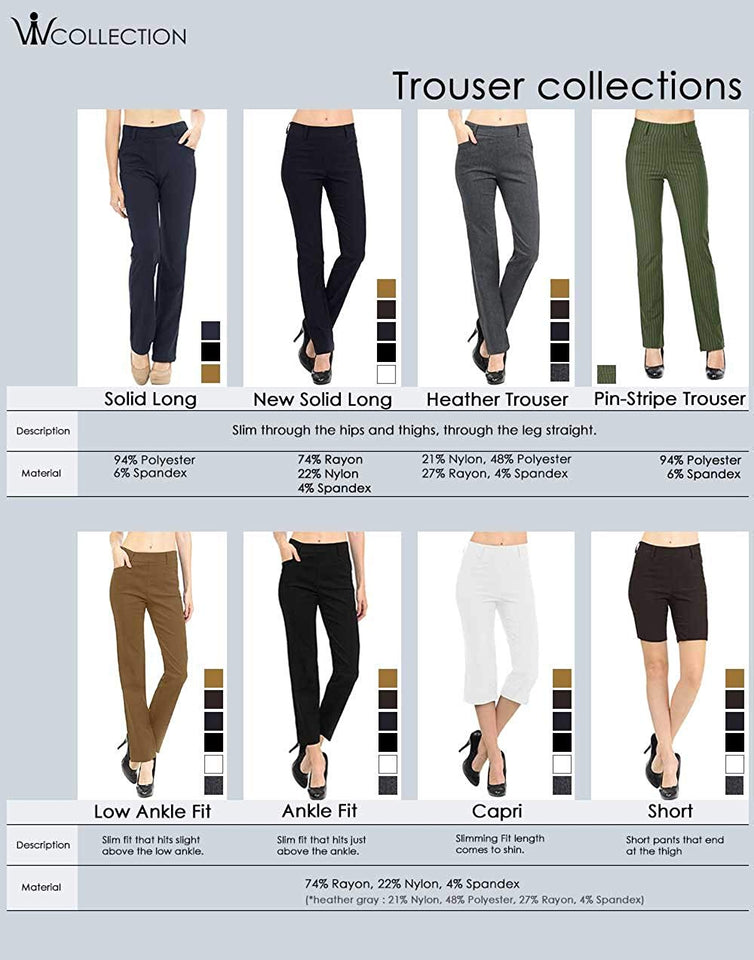Click the '*heather gray' material footnote
This screenshot has width=754, height=960.
[474, 900]
